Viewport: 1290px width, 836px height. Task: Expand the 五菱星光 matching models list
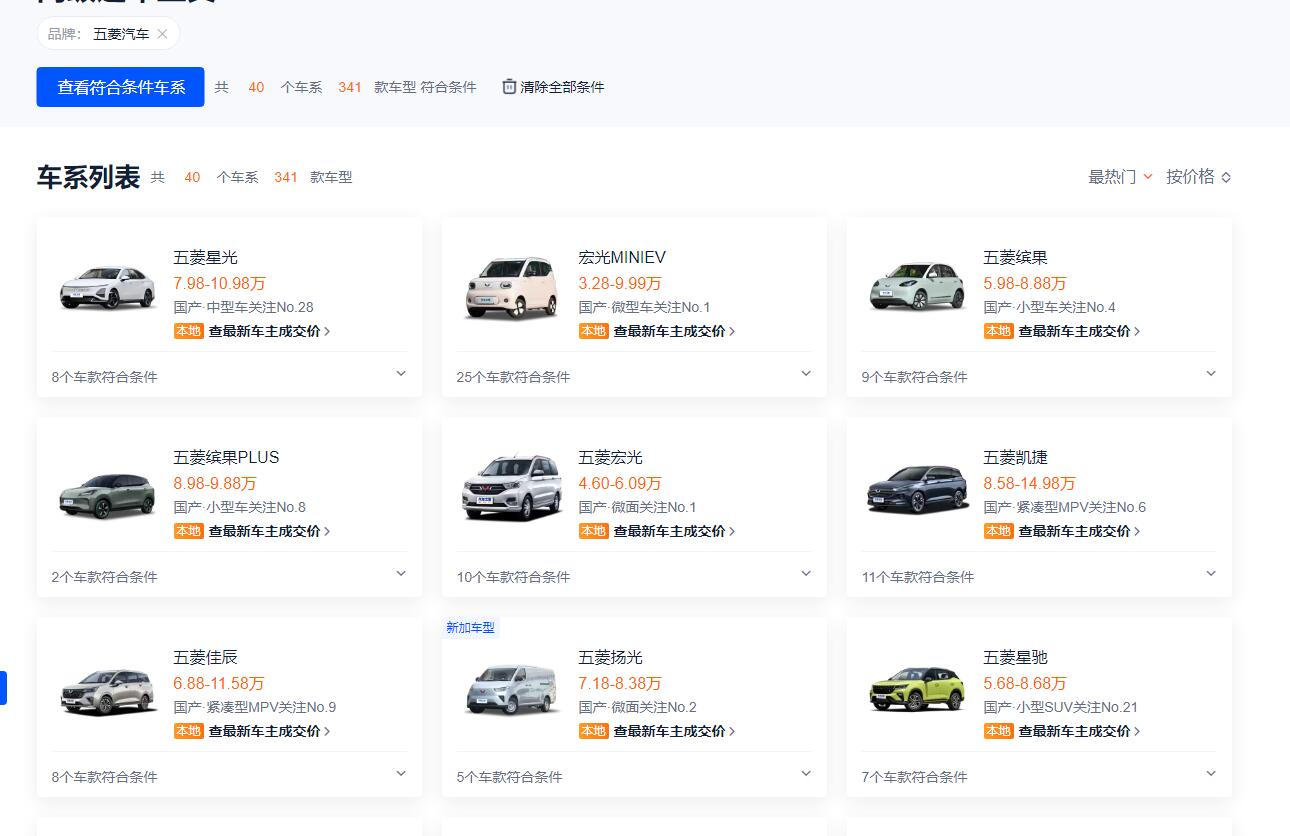coord(401,374)
